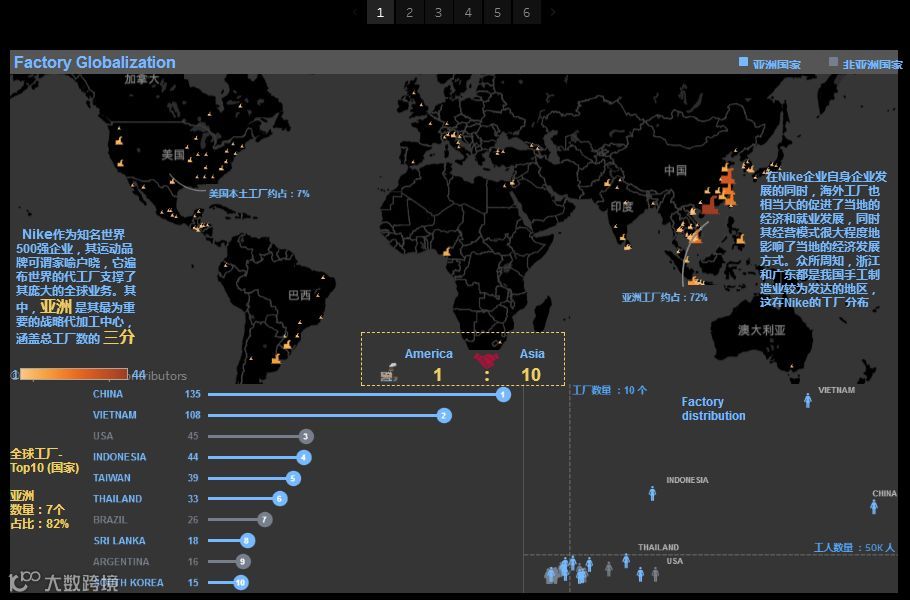Toggle the 亚洲国家 legend square
The width and height of the screenshot is (910, 600).
pyautogui.click(x=743, y=62)
